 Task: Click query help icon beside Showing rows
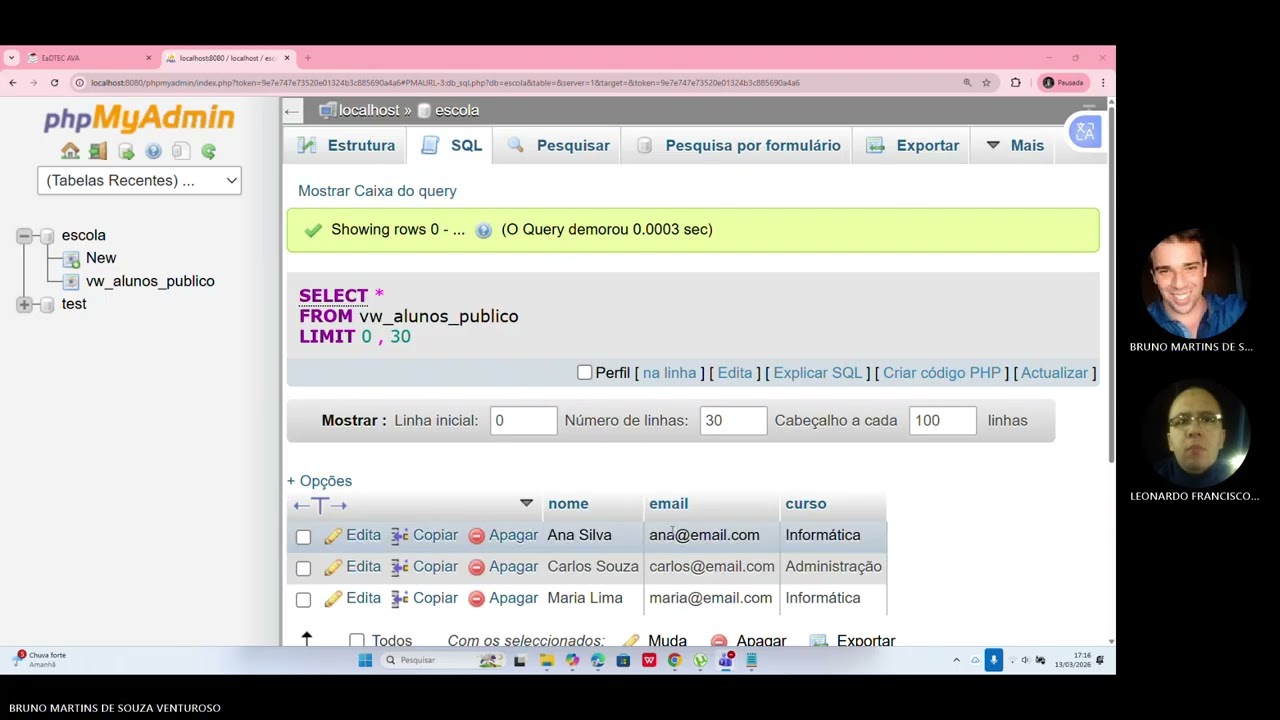click(x=484, y=230)
